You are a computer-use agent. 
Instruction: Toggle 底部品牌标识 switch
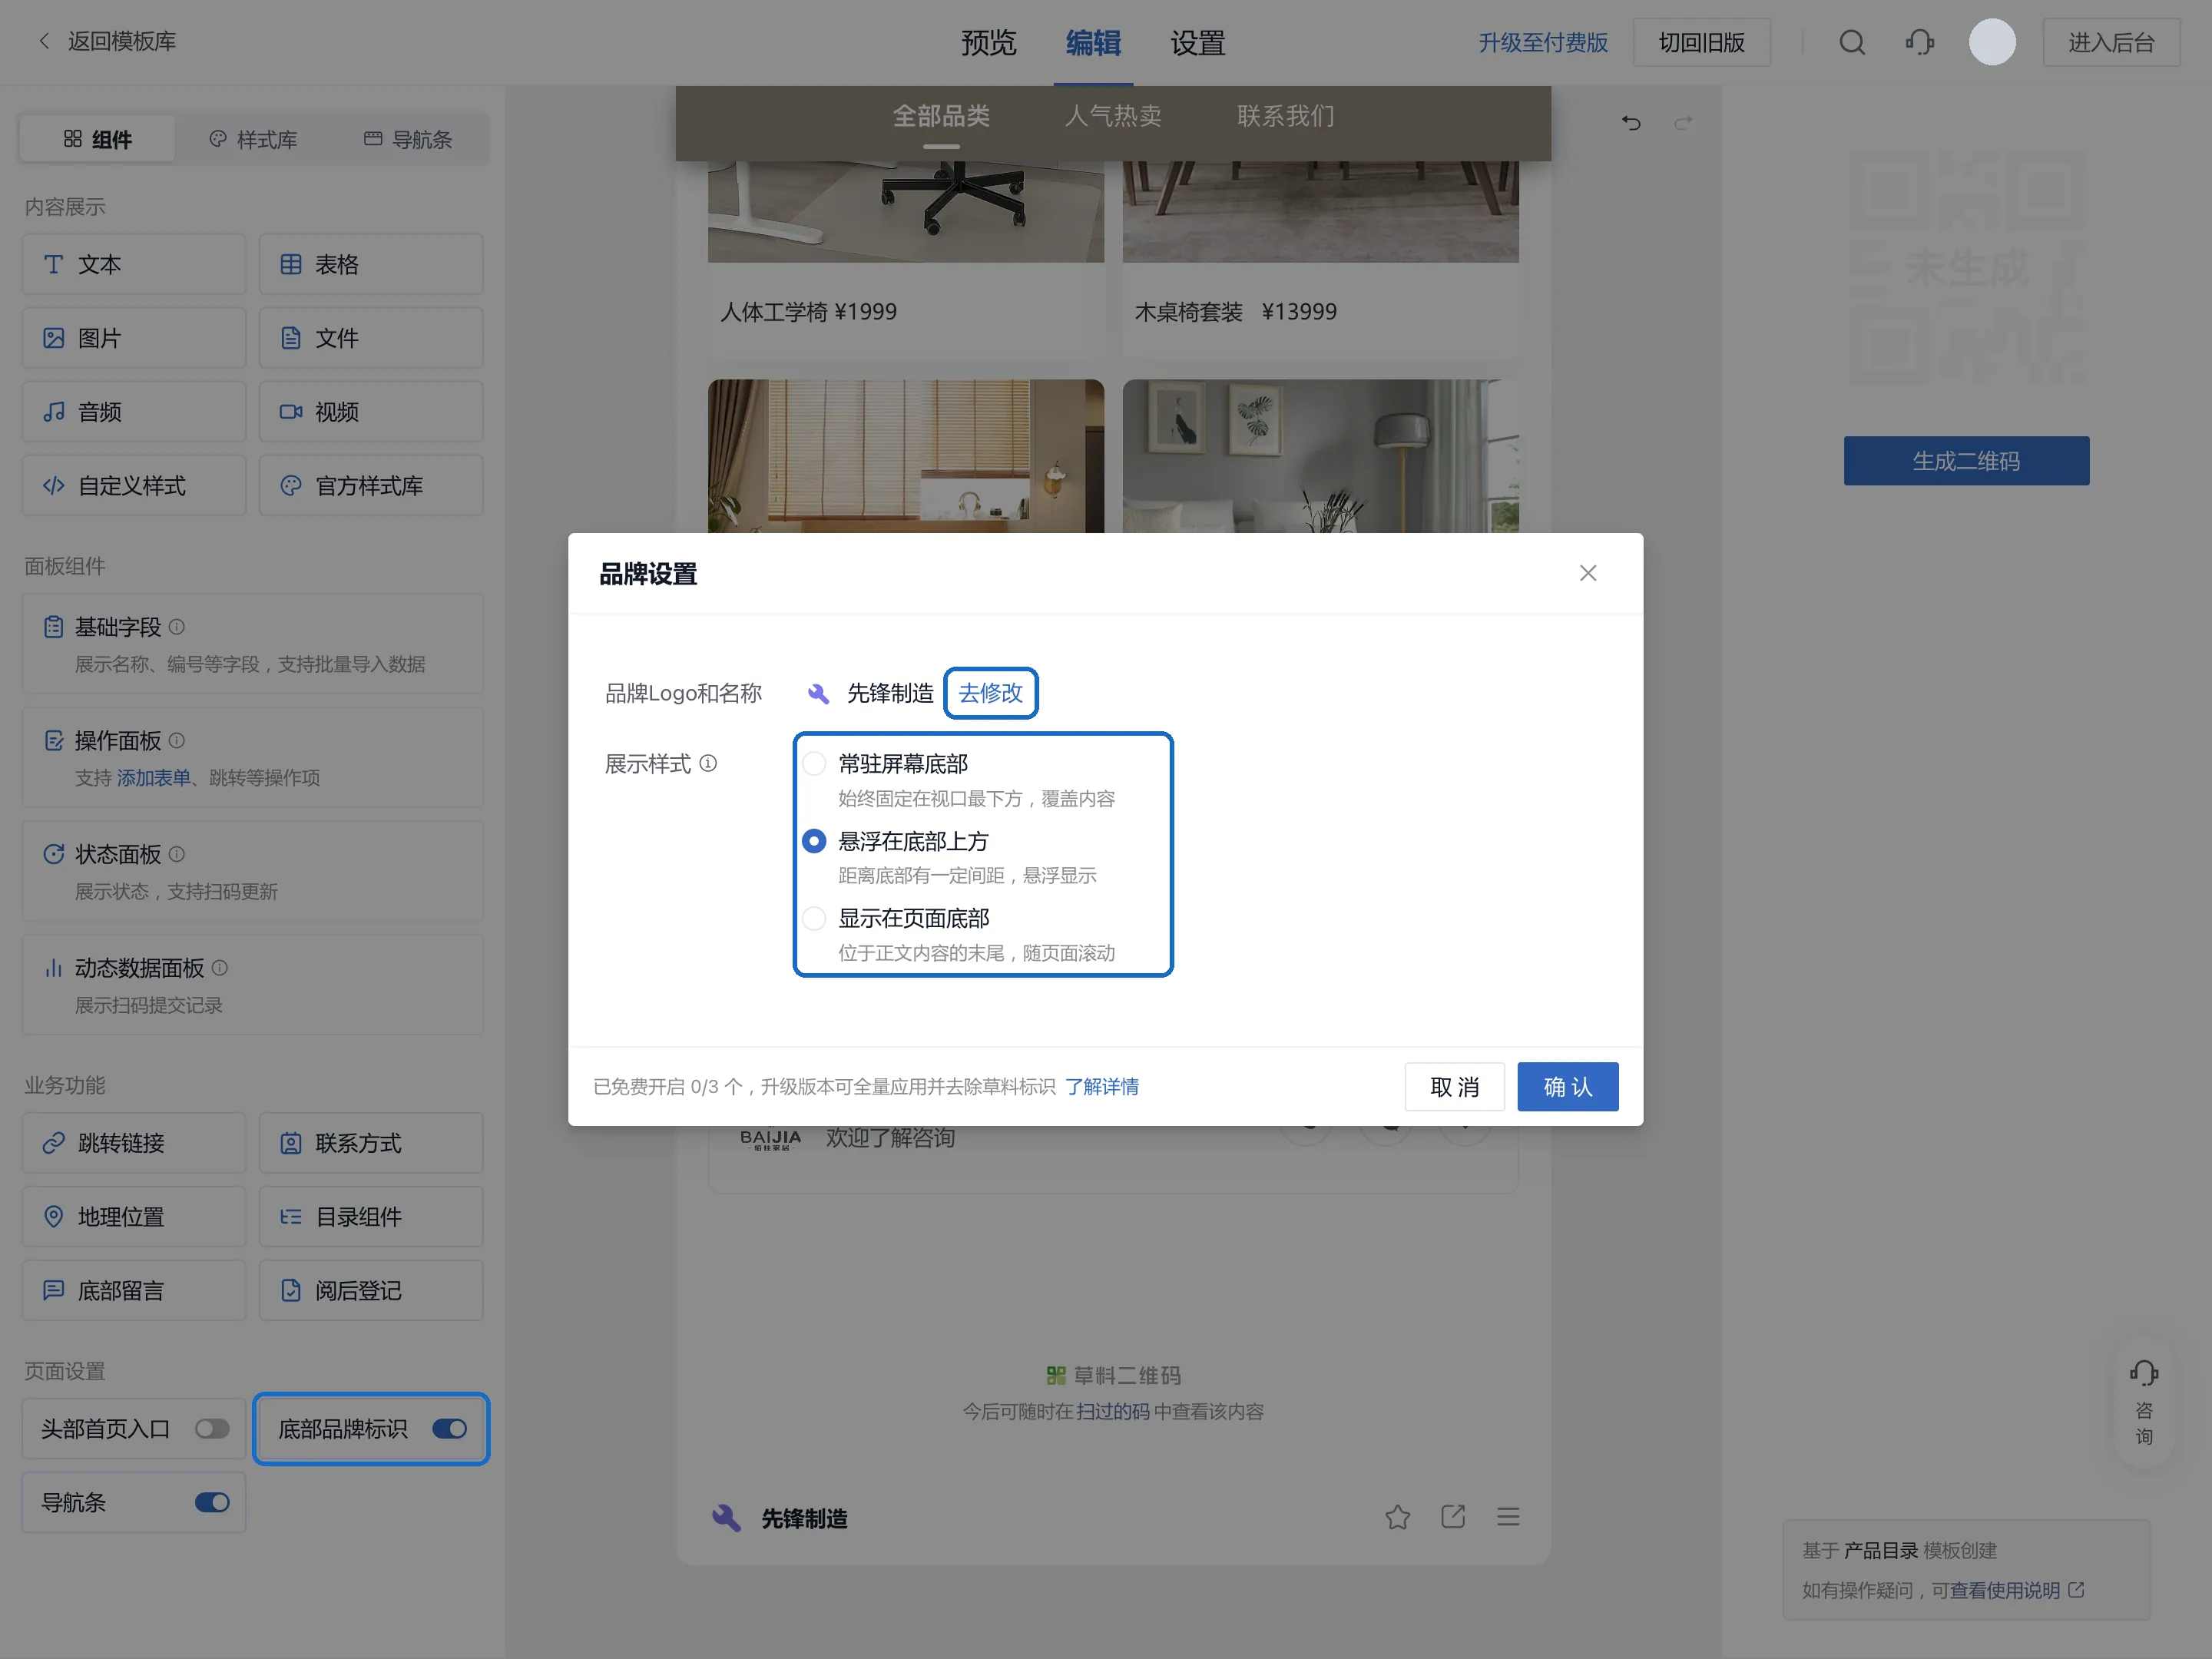[450, 1429]
